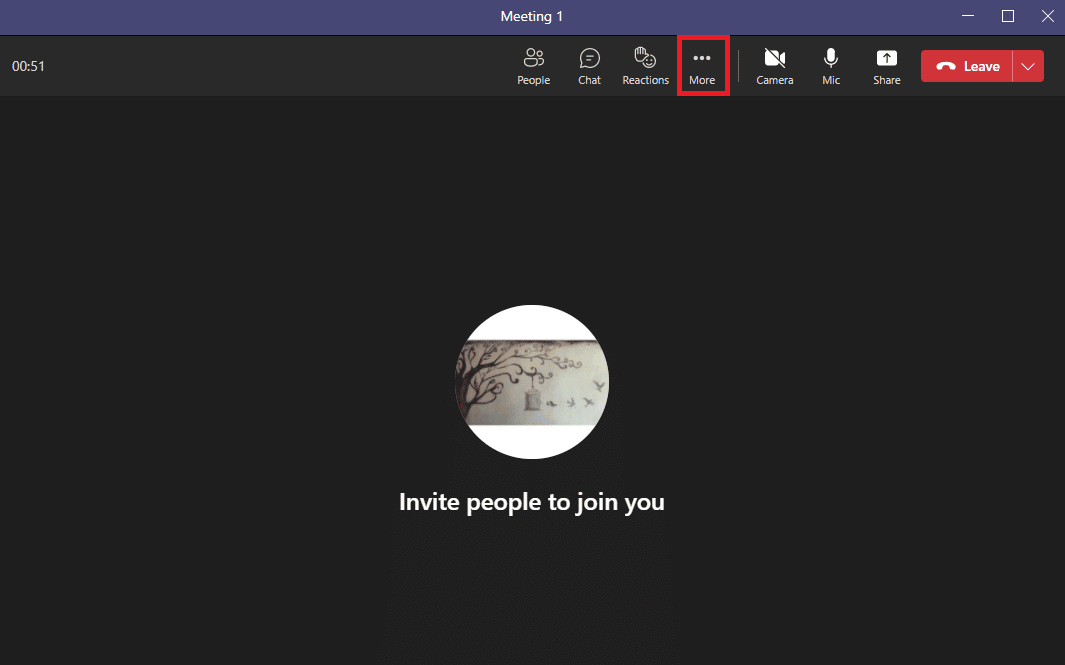Close the Meeting 1 window

tap(1047, 16)
